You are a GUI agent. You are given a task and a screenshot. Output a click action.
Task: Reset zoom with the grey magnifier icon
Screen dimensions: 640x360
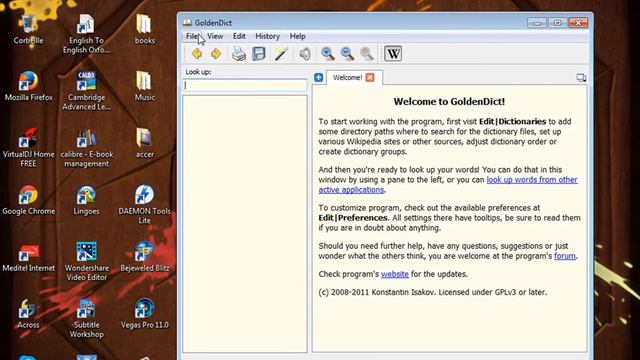point(367,53)
